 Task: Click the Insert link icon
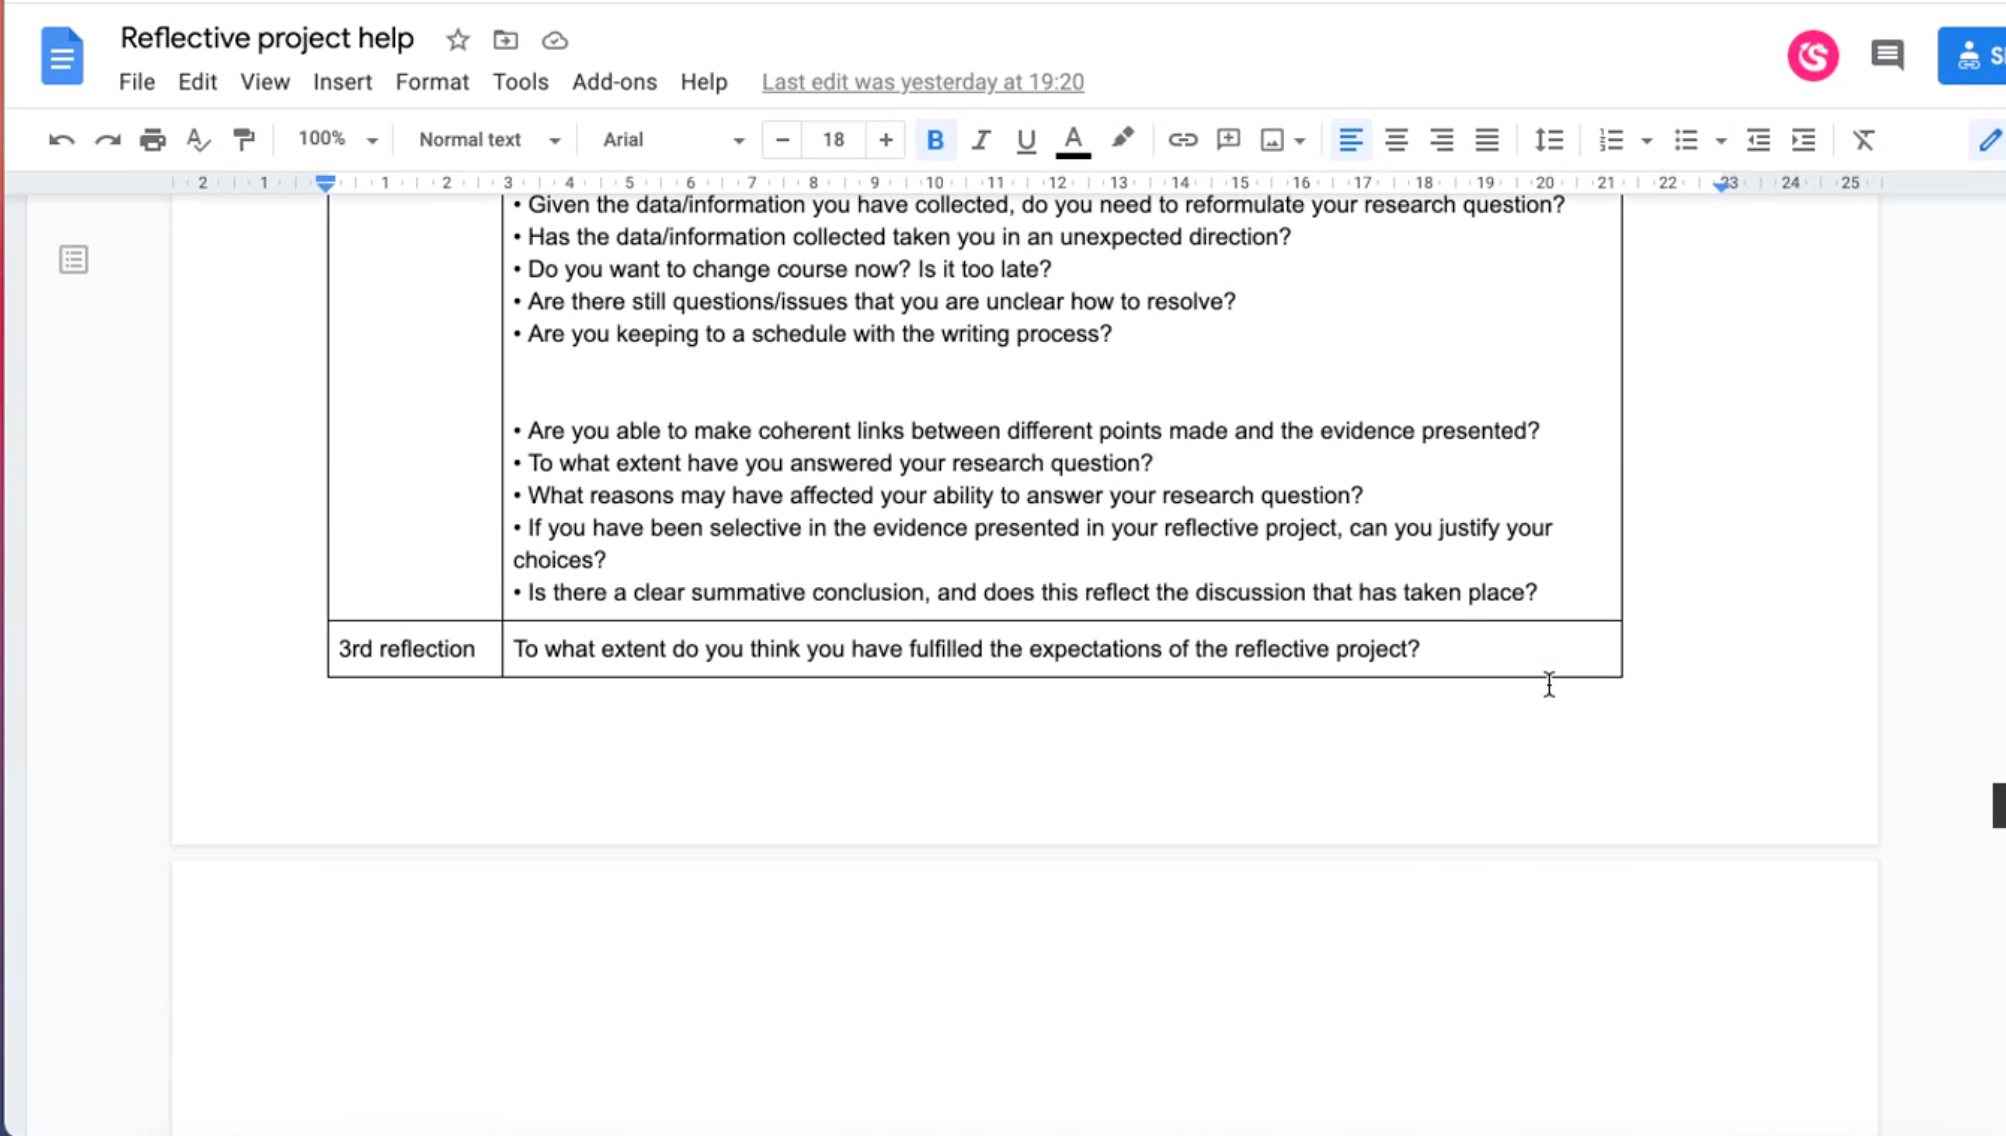(1182, 140)
